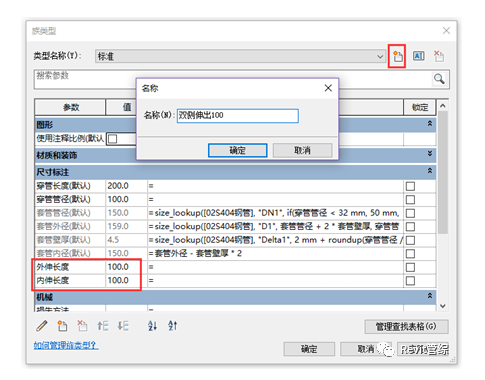Click size_lookup formula containing "D1"
The width and height of the screenshot is (485, 380).
[275, 227]
